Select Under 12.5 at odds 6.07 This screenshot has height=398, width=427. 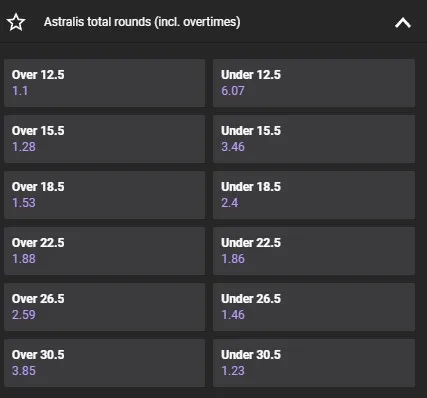(314, 83)
